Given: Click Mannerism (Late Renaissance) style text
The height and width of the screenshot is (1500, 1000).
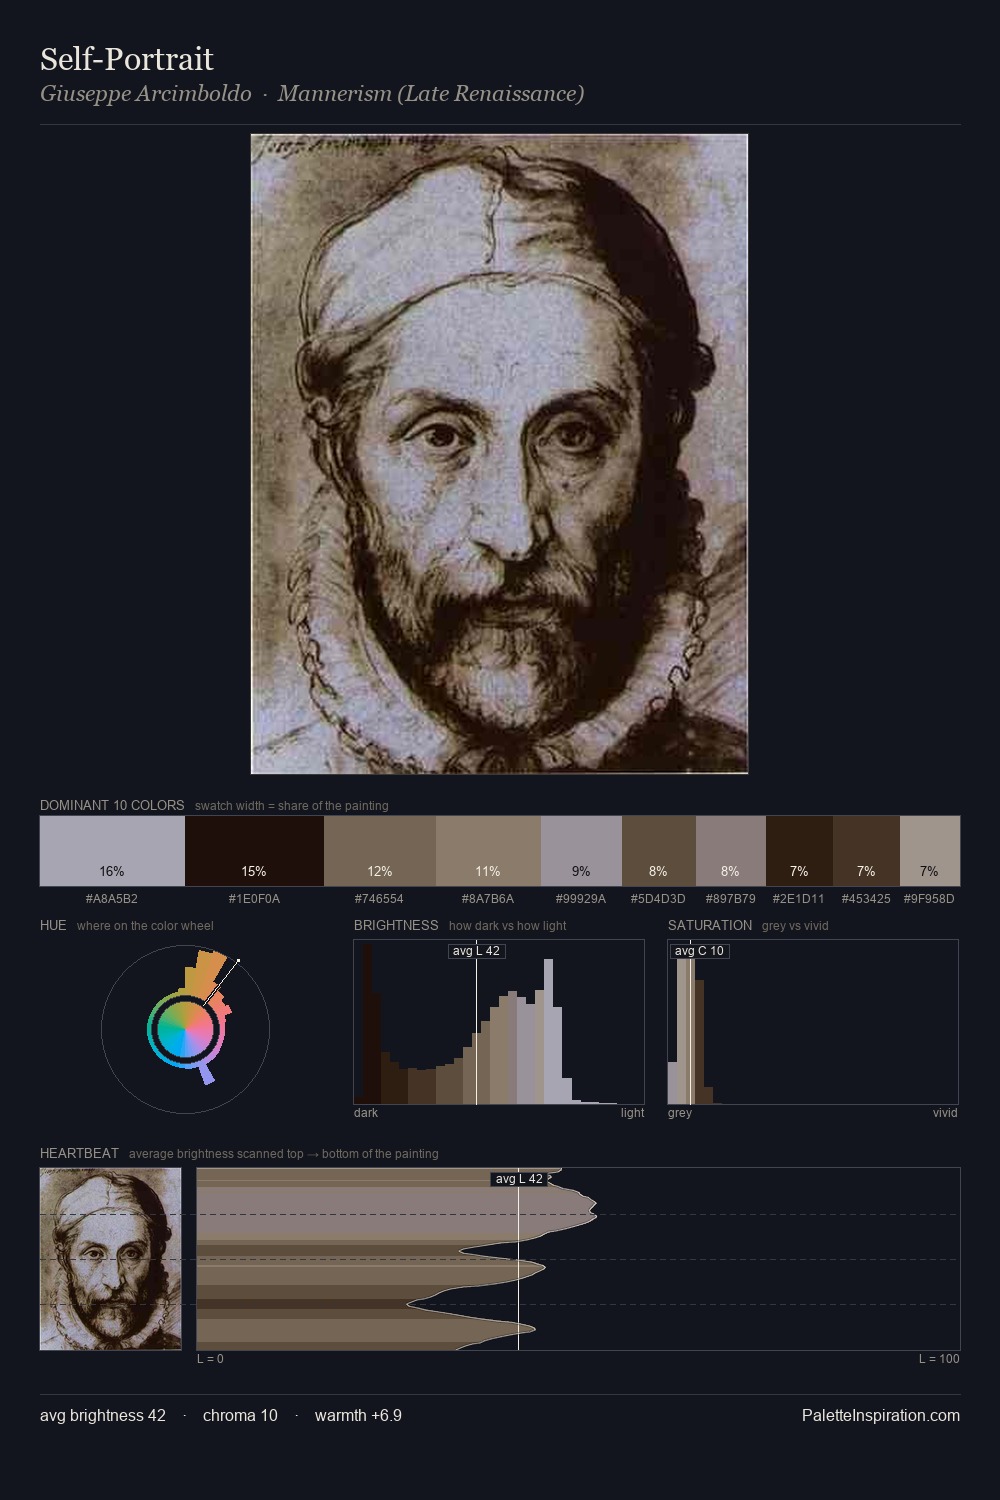Looking at the screenshot, I should pos(431,94).
